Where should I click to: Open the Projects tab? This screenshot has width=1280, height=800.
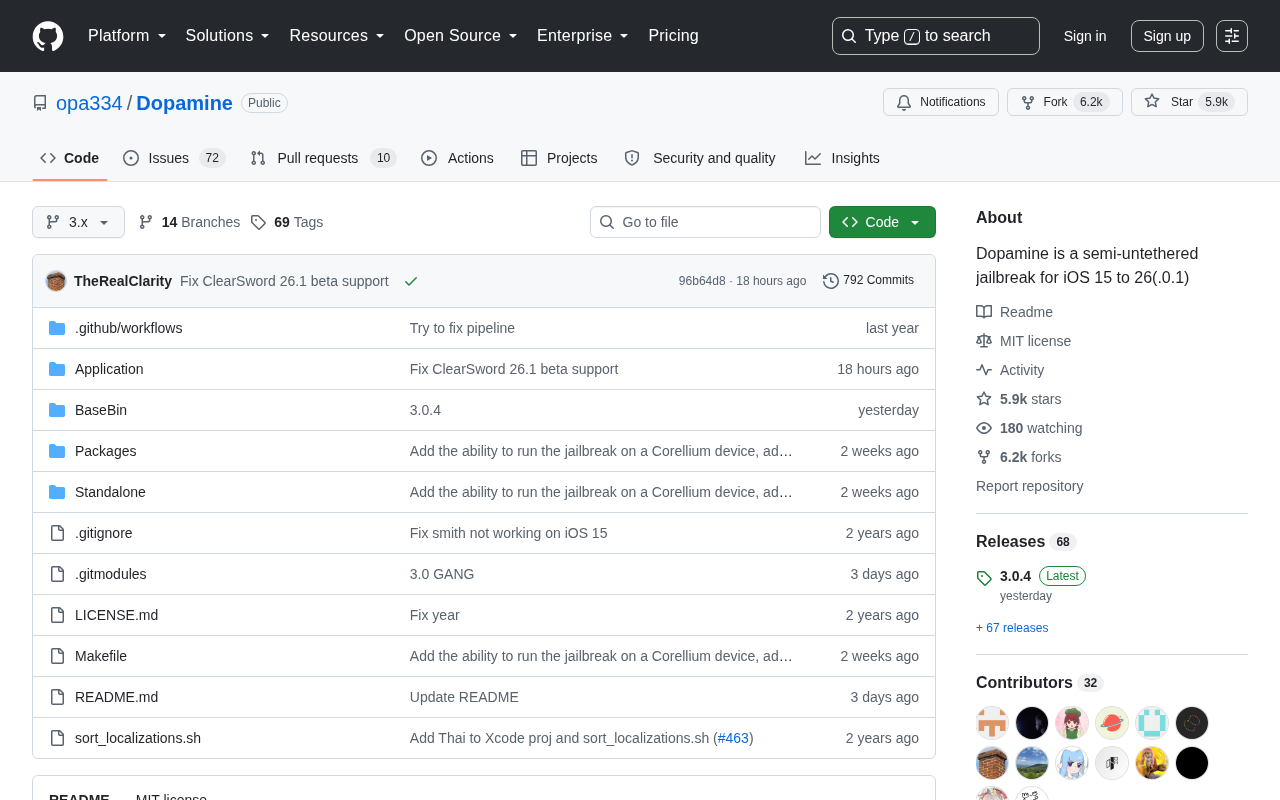point(559,158)
